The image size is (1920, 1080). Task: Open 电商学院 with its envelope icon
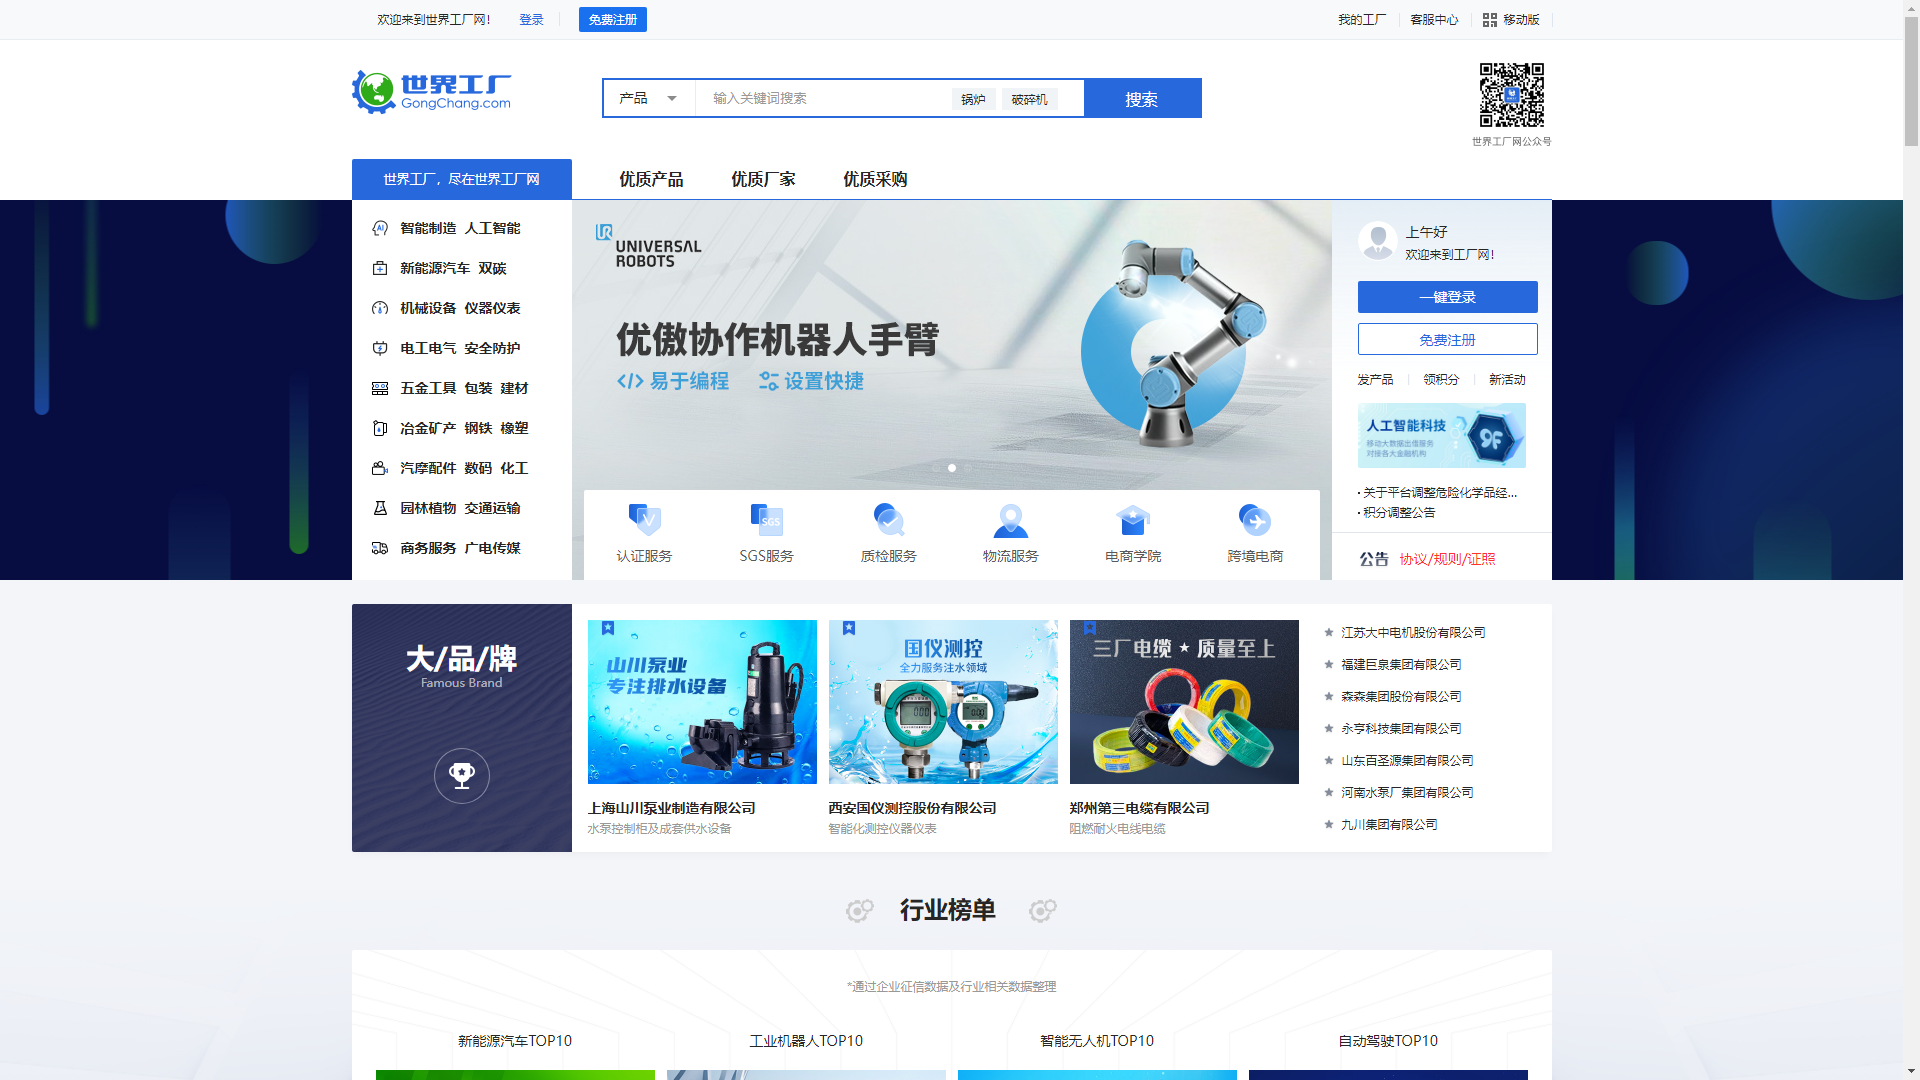[x=1133, y=518]
